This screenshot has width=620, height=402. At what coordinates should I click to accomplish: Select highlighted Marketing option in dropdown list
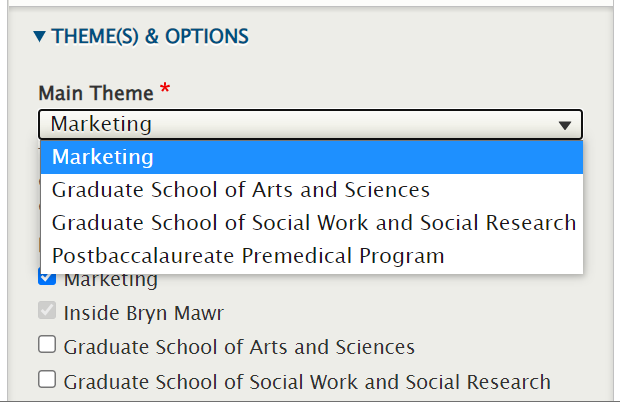click(103, 157)
